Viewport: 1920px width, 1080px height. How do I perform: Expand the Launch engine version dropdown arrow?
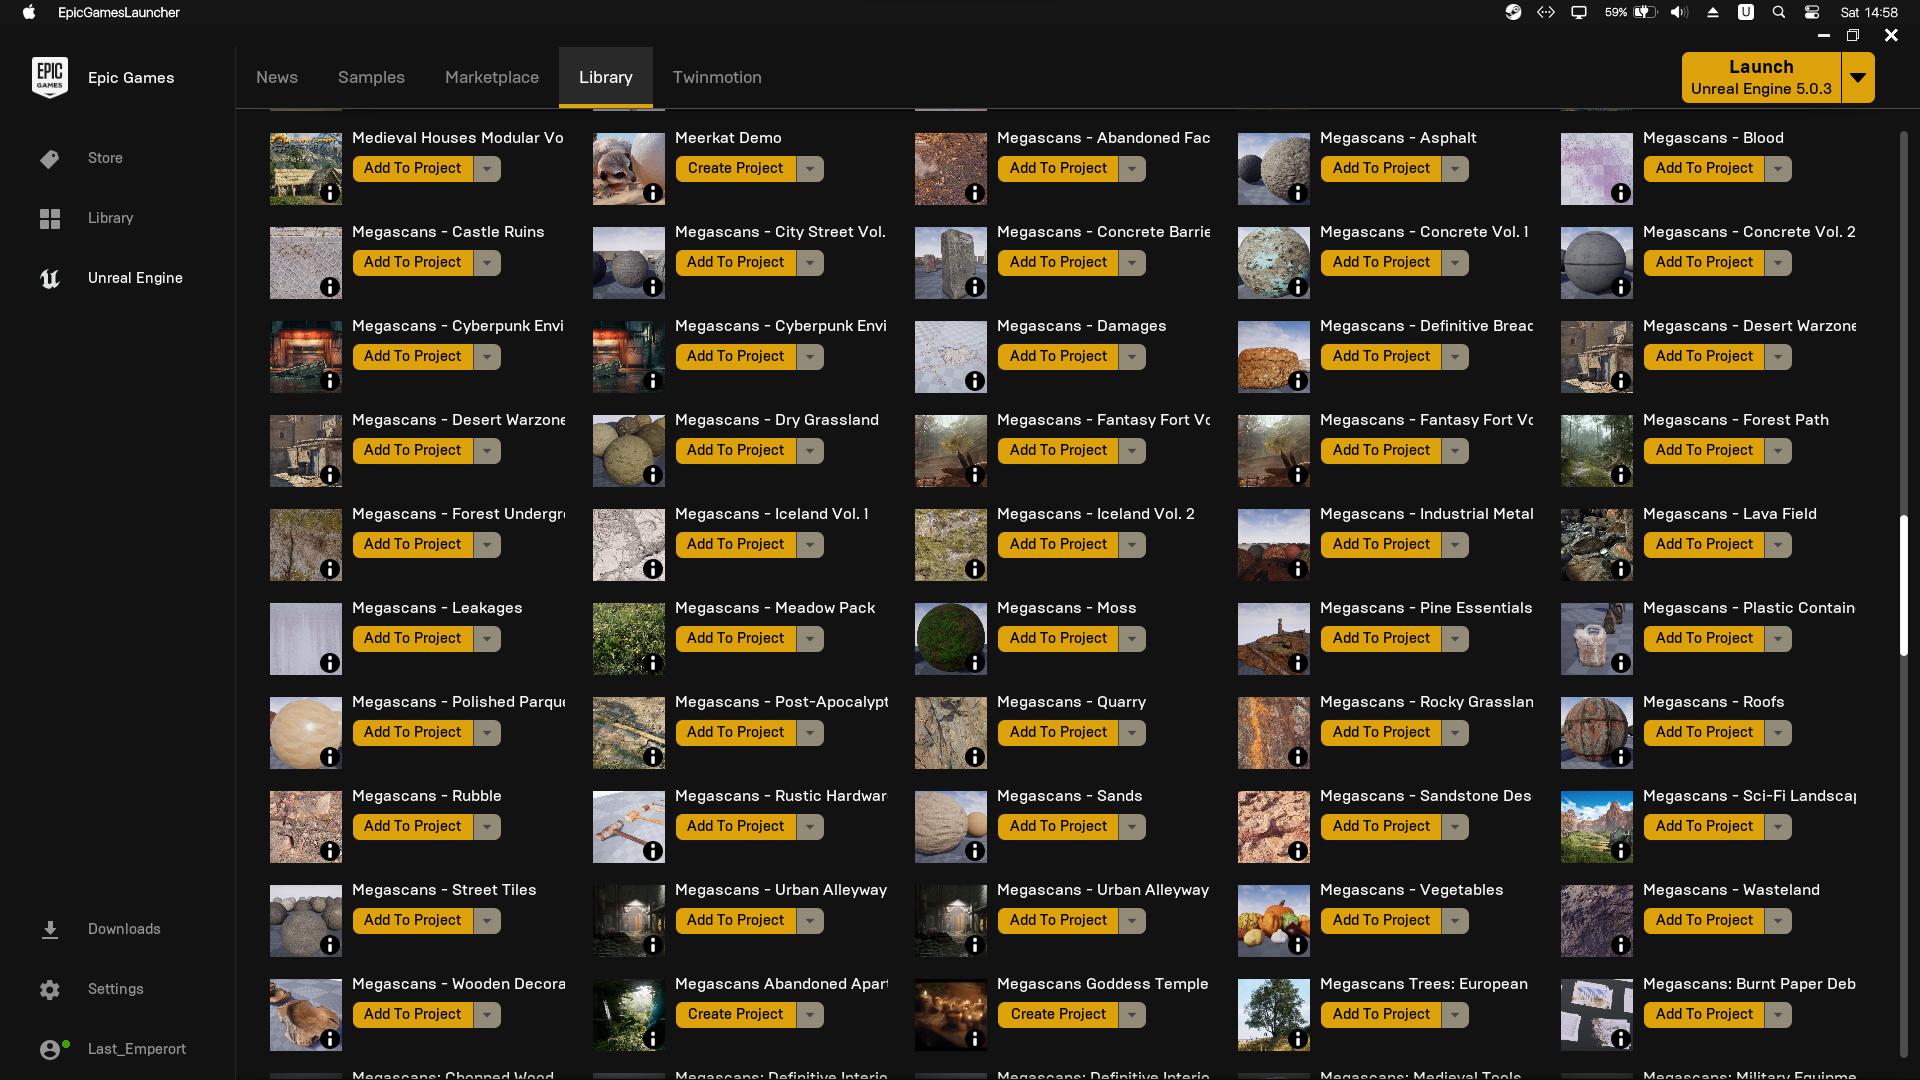[1858, 78]
